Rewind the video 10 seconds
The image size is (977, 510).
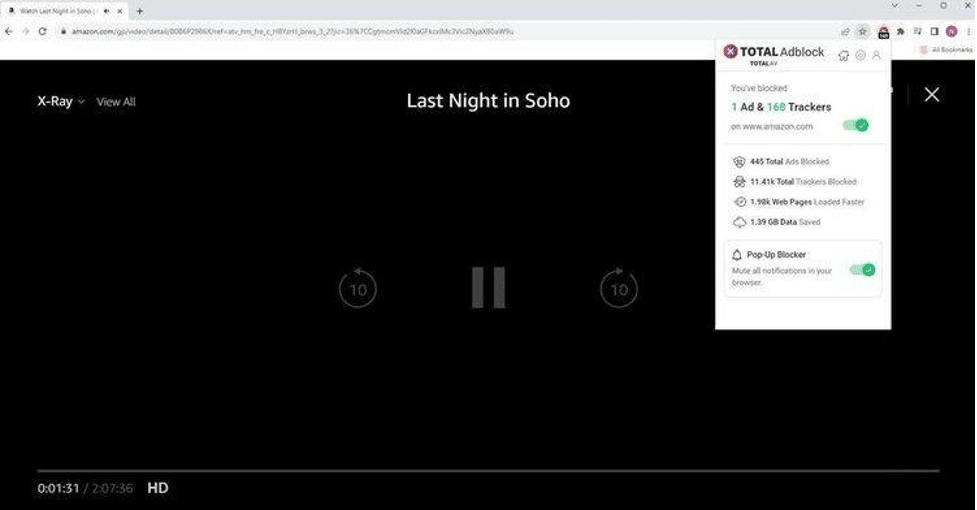tap(358, 288)
